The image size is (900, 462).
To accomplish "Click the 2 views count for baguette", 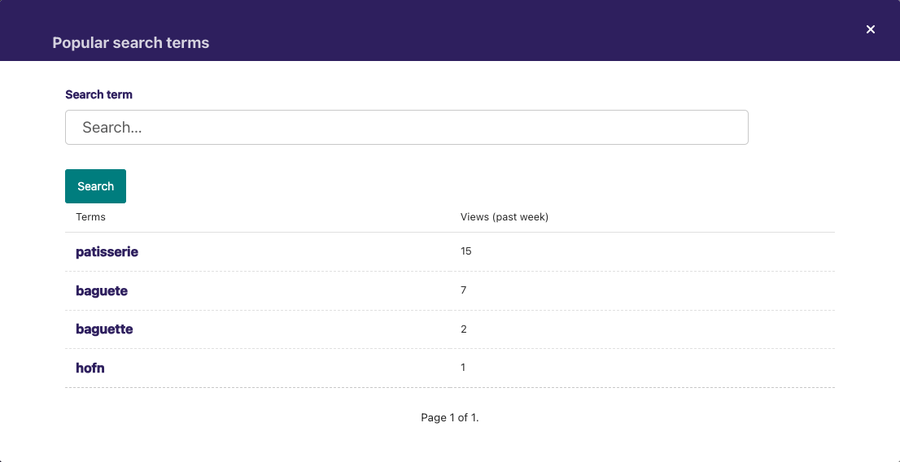I will [x=463, y=329].
